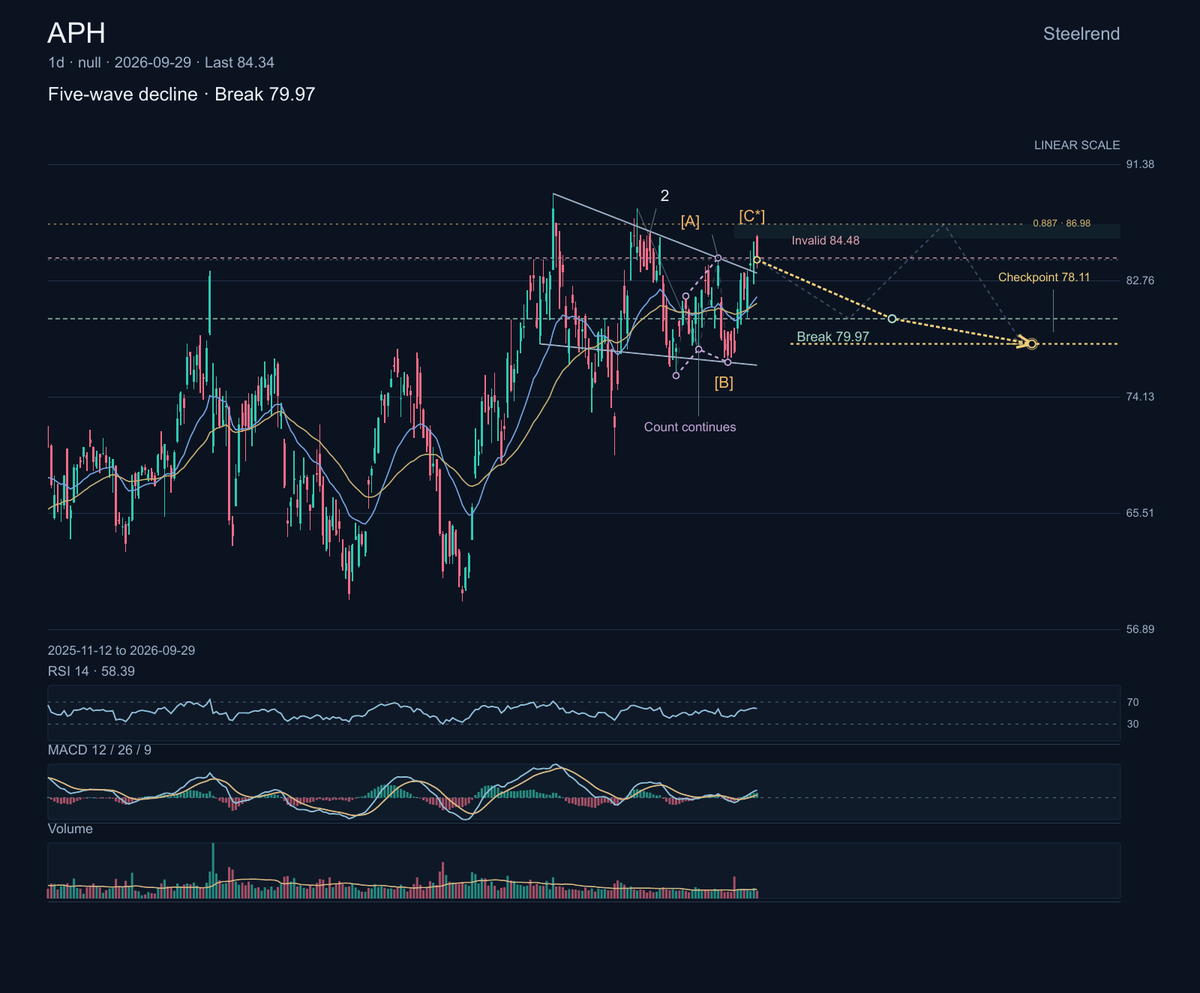Click the 'MACD 12 / 26 / 9' indicator label

point(100,749)
